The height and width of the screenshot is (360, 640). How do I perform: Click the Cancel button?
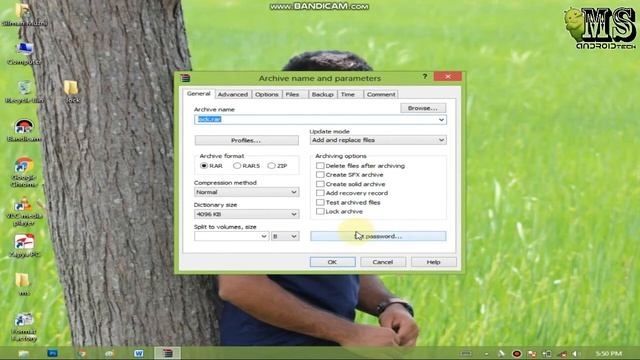tap(383, 262)
